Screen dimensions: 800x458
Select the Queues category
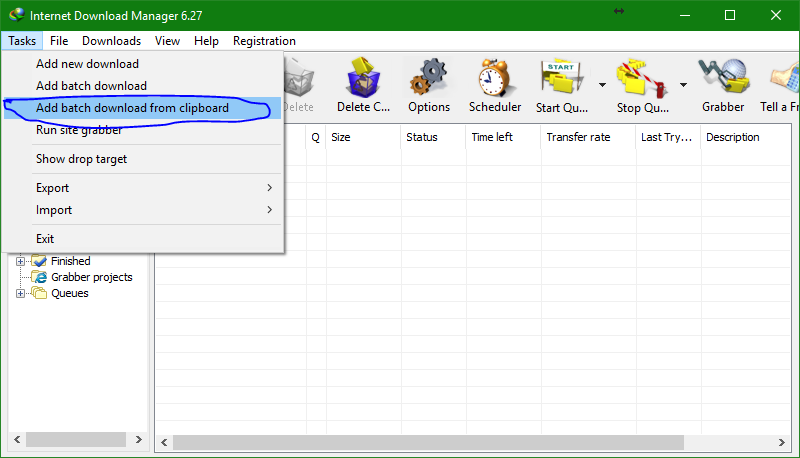70,293
